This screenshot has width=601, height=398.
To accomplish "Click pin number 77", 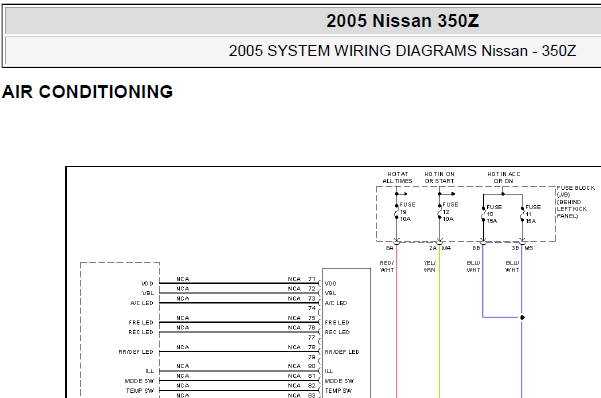I will click(x=312, y=338).
